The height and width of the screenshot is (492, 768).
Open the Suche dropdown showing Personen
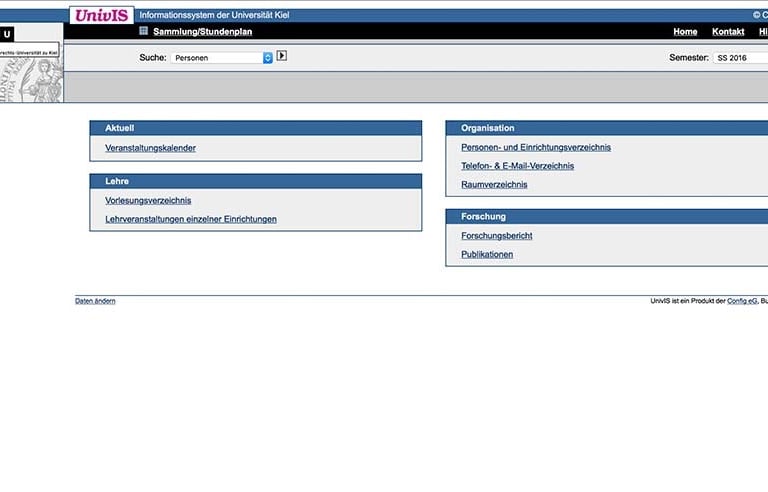point(222,58)
